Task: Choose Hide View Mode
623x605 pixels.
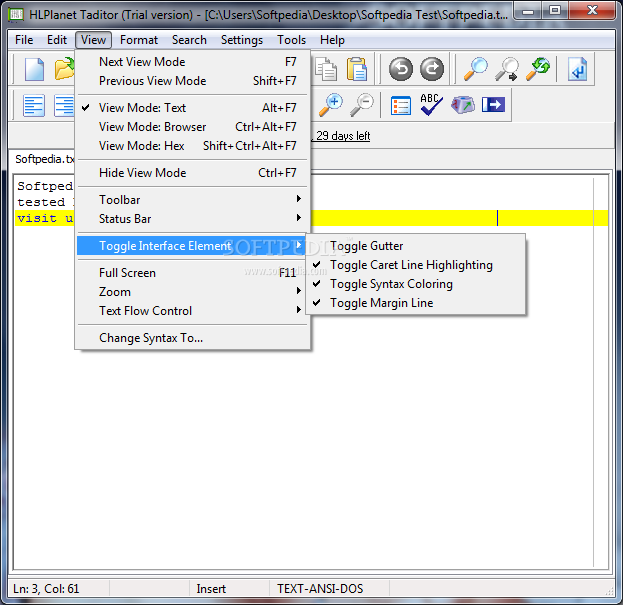Action: point(192,173)
